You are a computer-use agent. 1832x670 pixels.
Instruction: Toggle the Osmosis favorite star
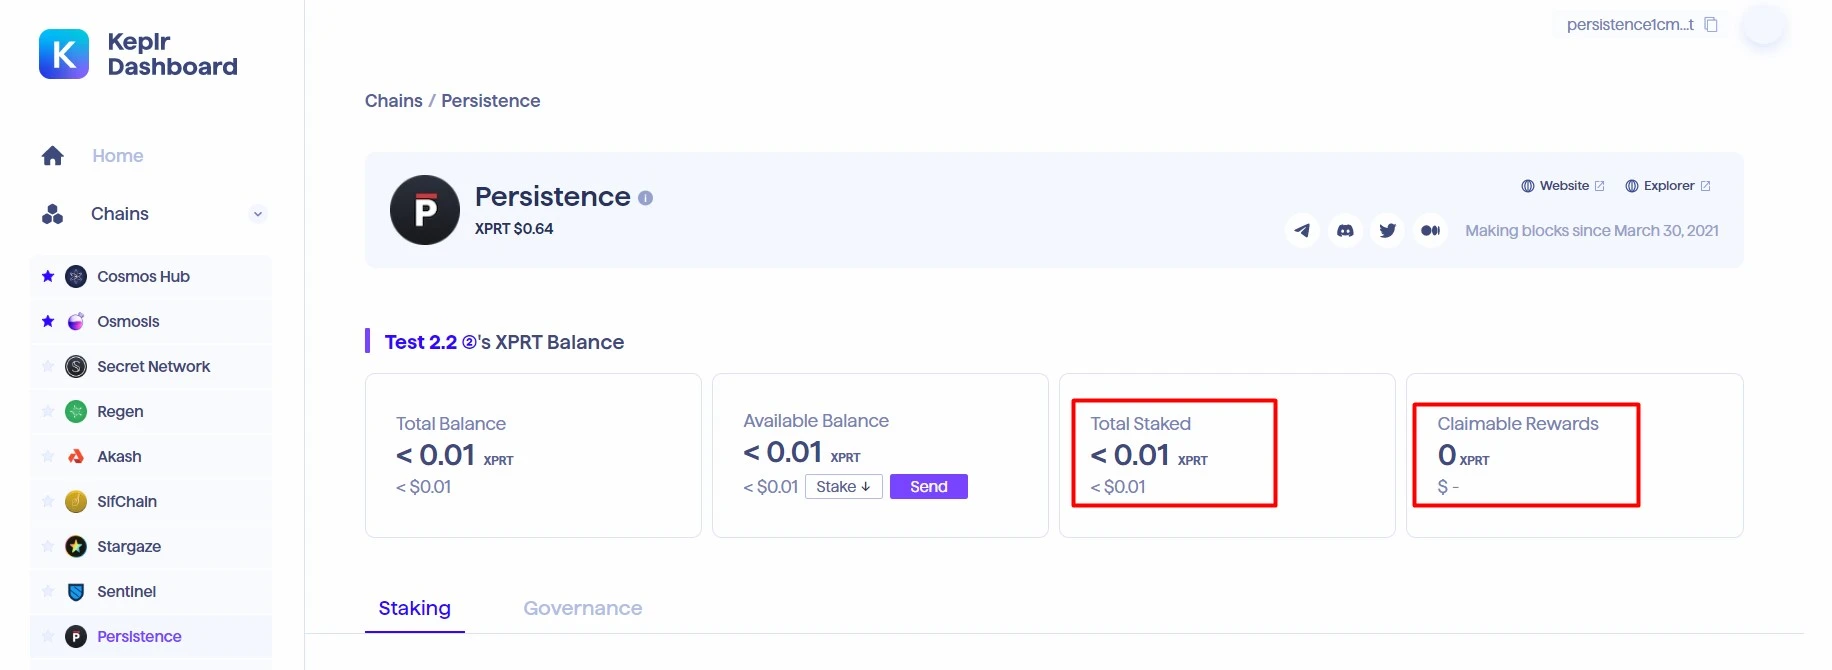[48, 321]
